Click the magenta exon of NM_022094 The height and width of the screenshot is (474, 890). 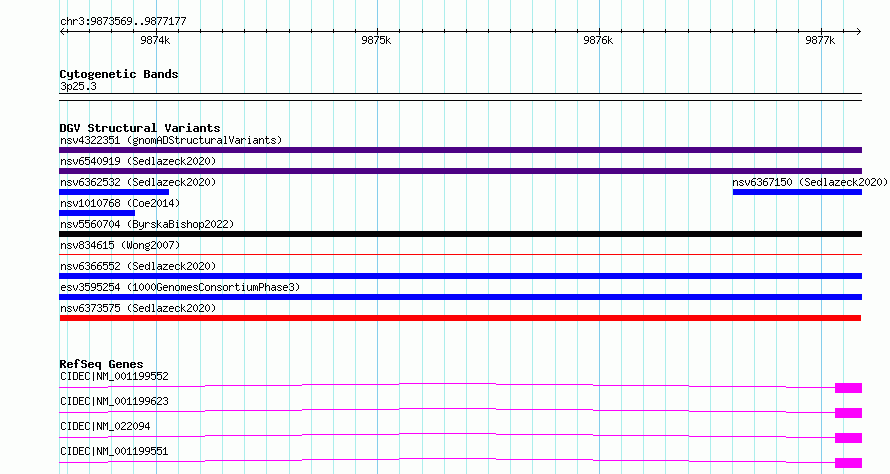point(849,438)
